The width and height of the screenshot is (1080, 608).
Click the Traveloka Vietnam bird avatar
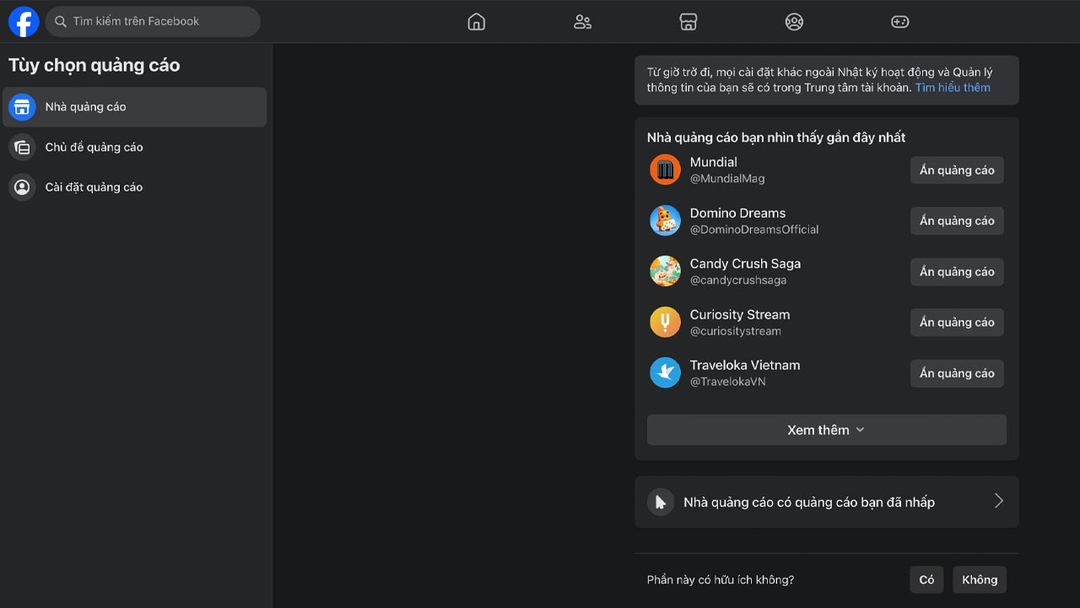[665, 373]
